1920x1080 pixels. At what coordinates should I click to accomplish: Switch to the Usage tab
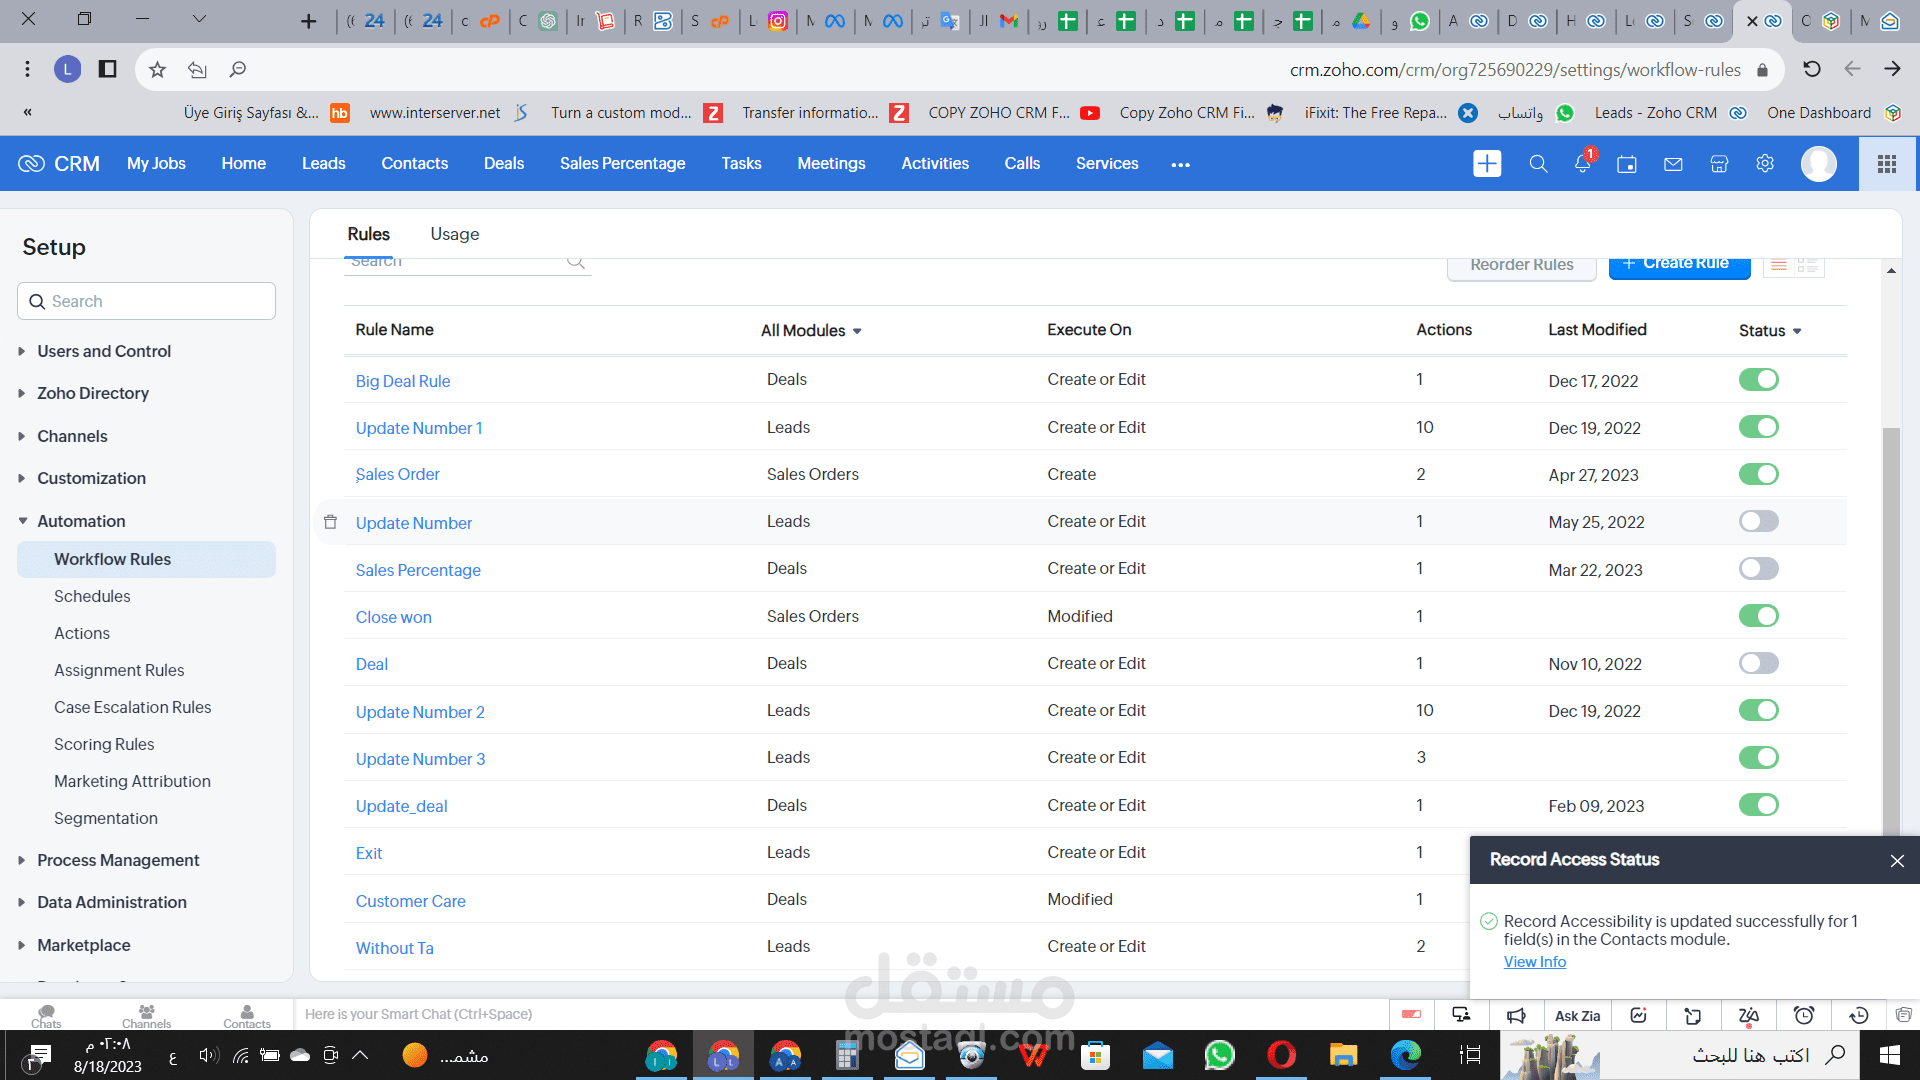[x=454, y=234]
